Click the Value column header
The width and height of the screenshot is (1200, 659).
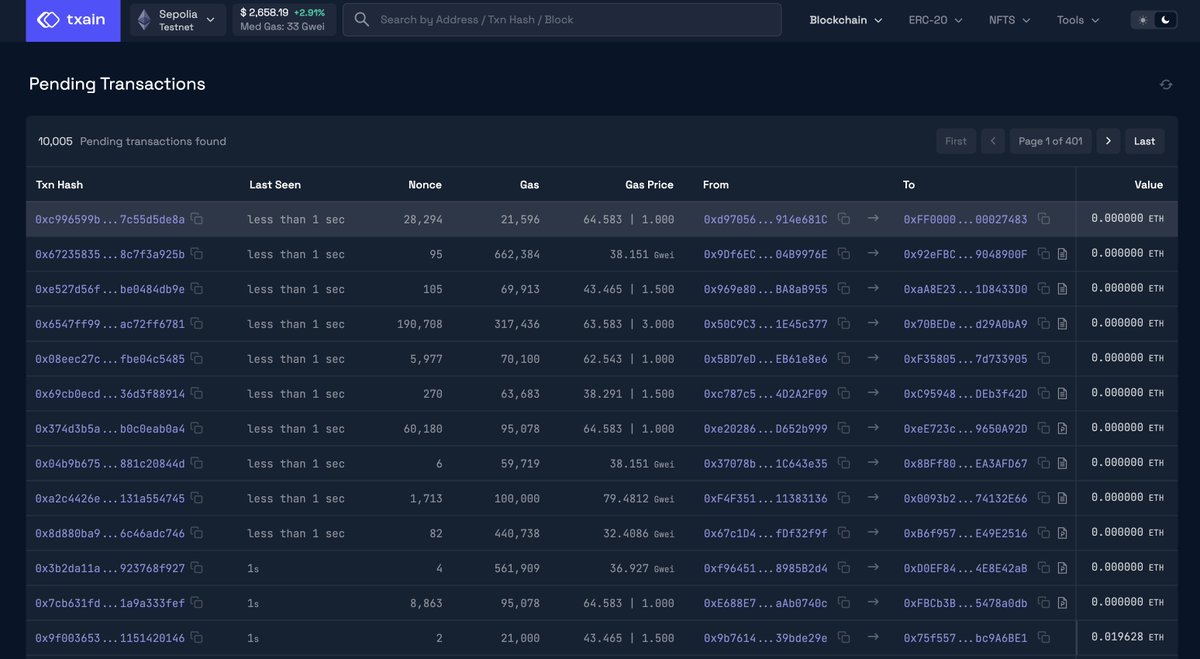pos(1149,185)
